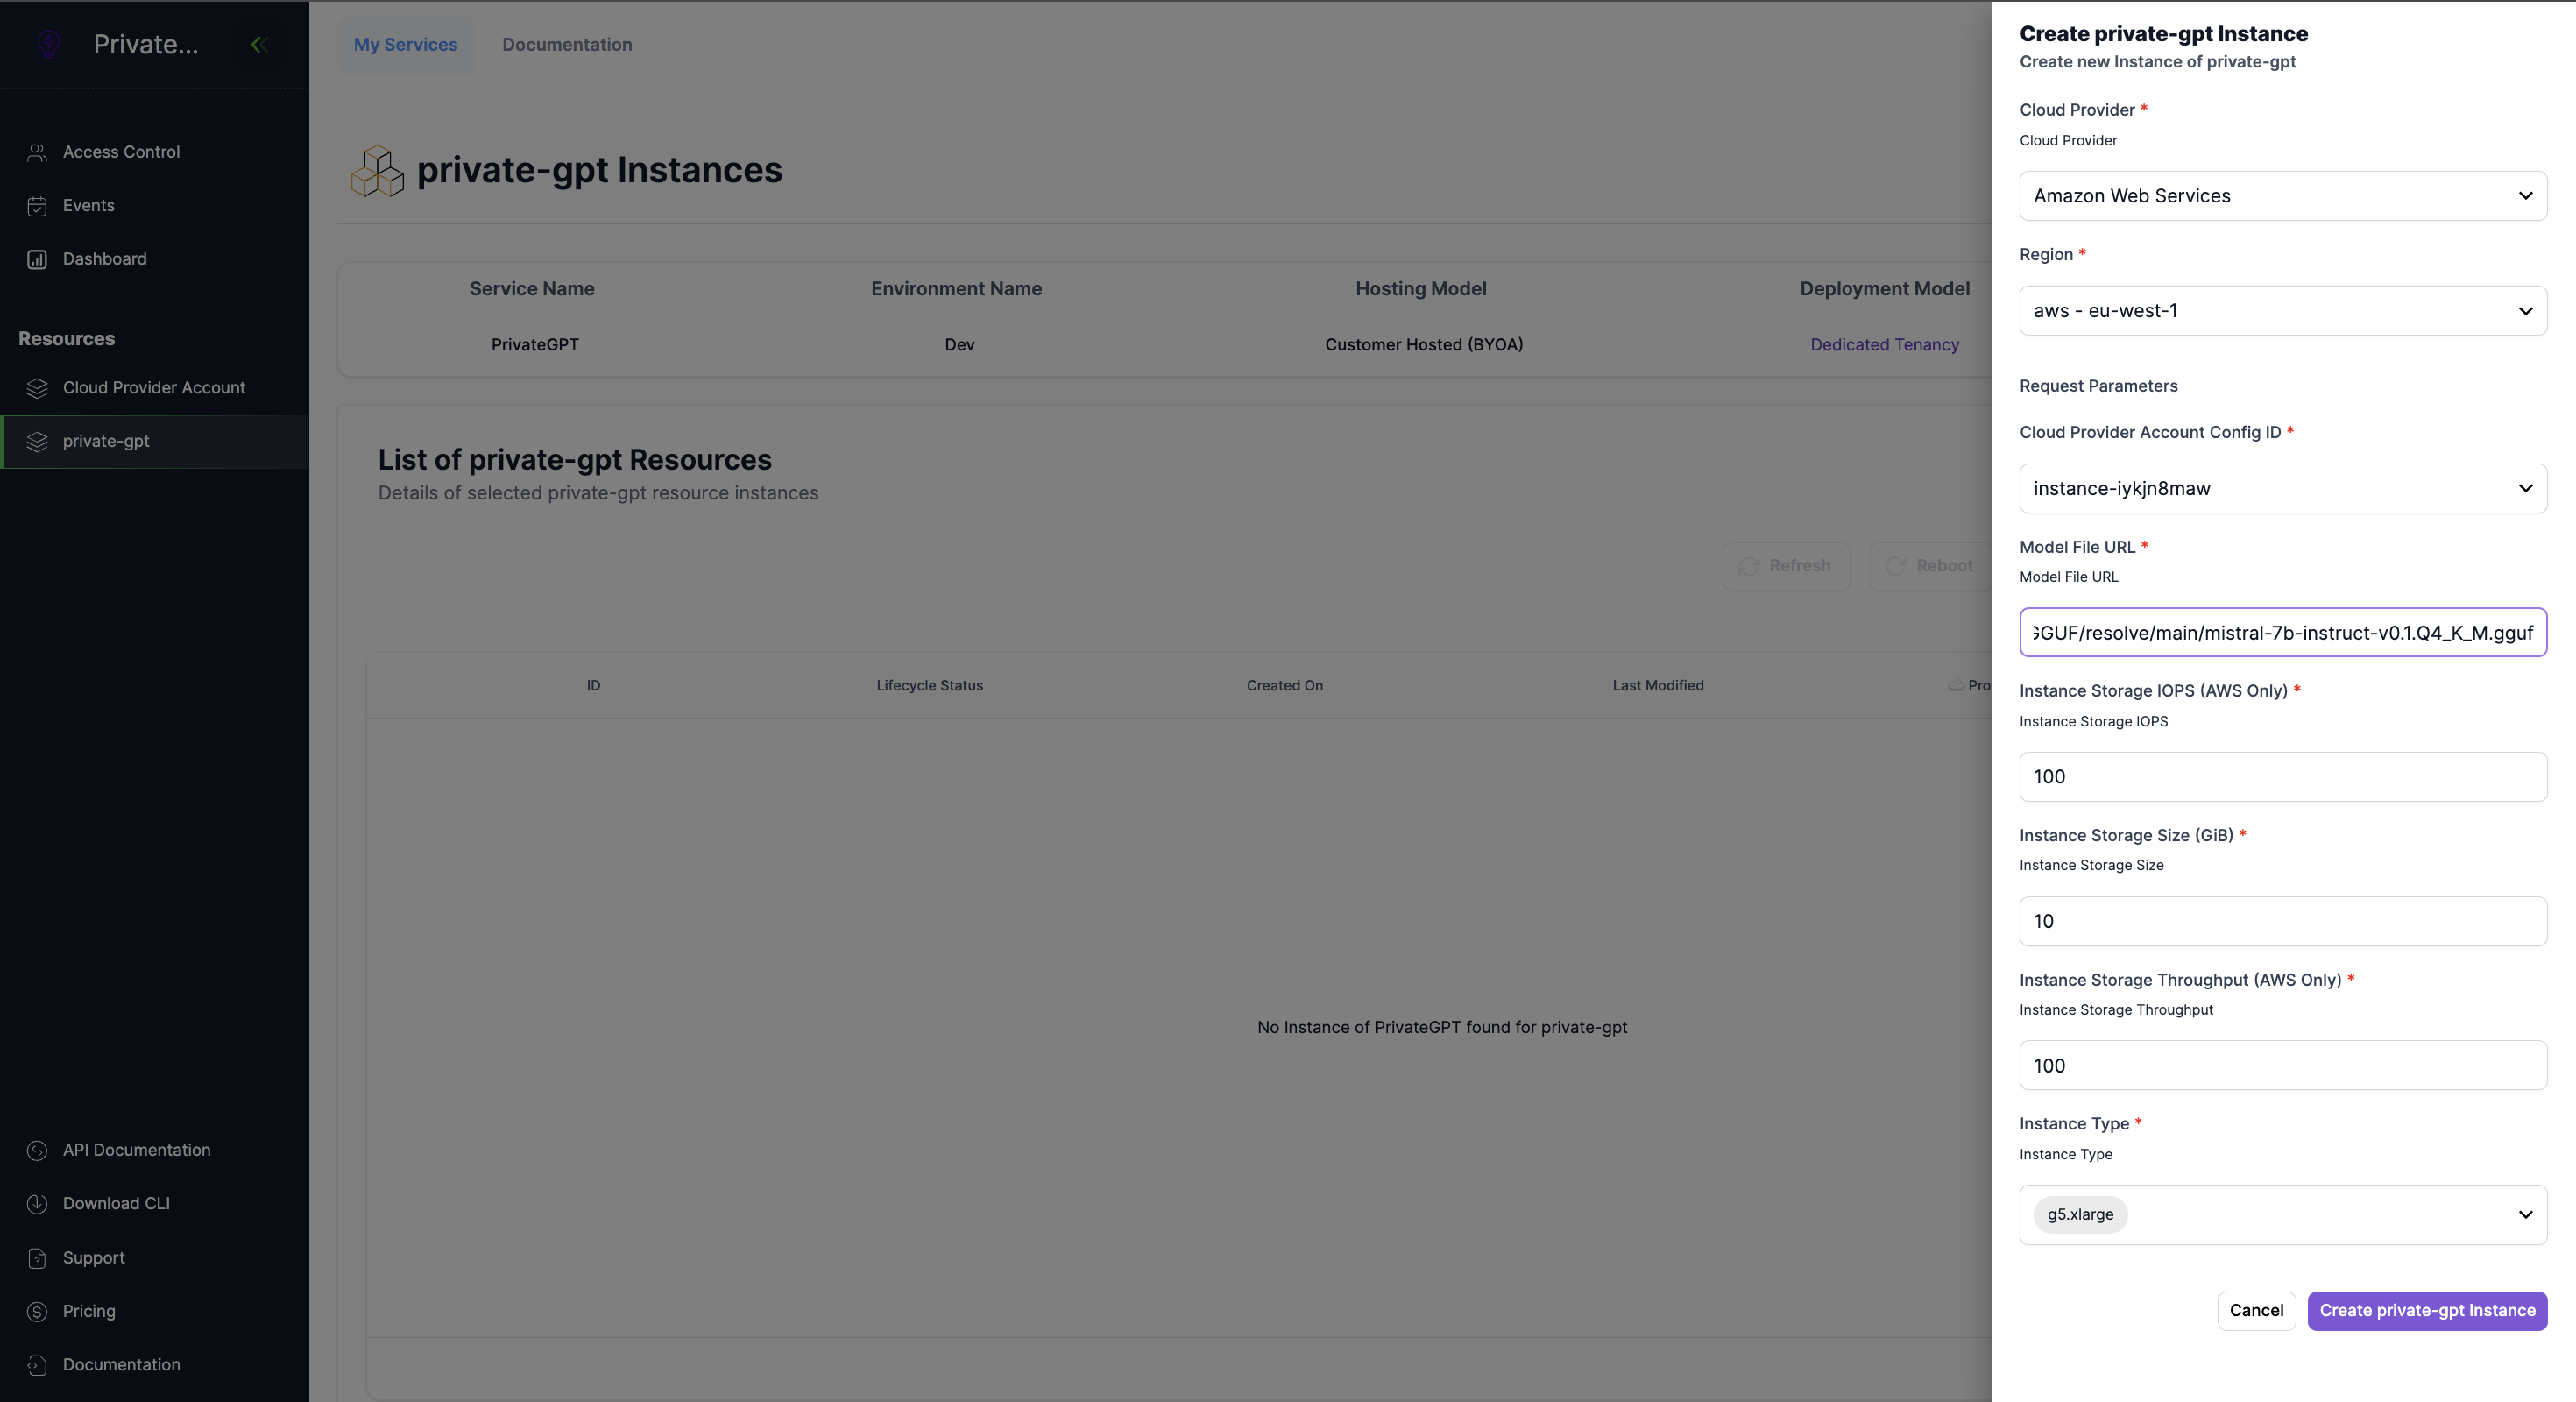Click the g5.xlarge chip in Instance Type
The height and width of the screenshot is (1402, 2576).
[2080, 1215]
